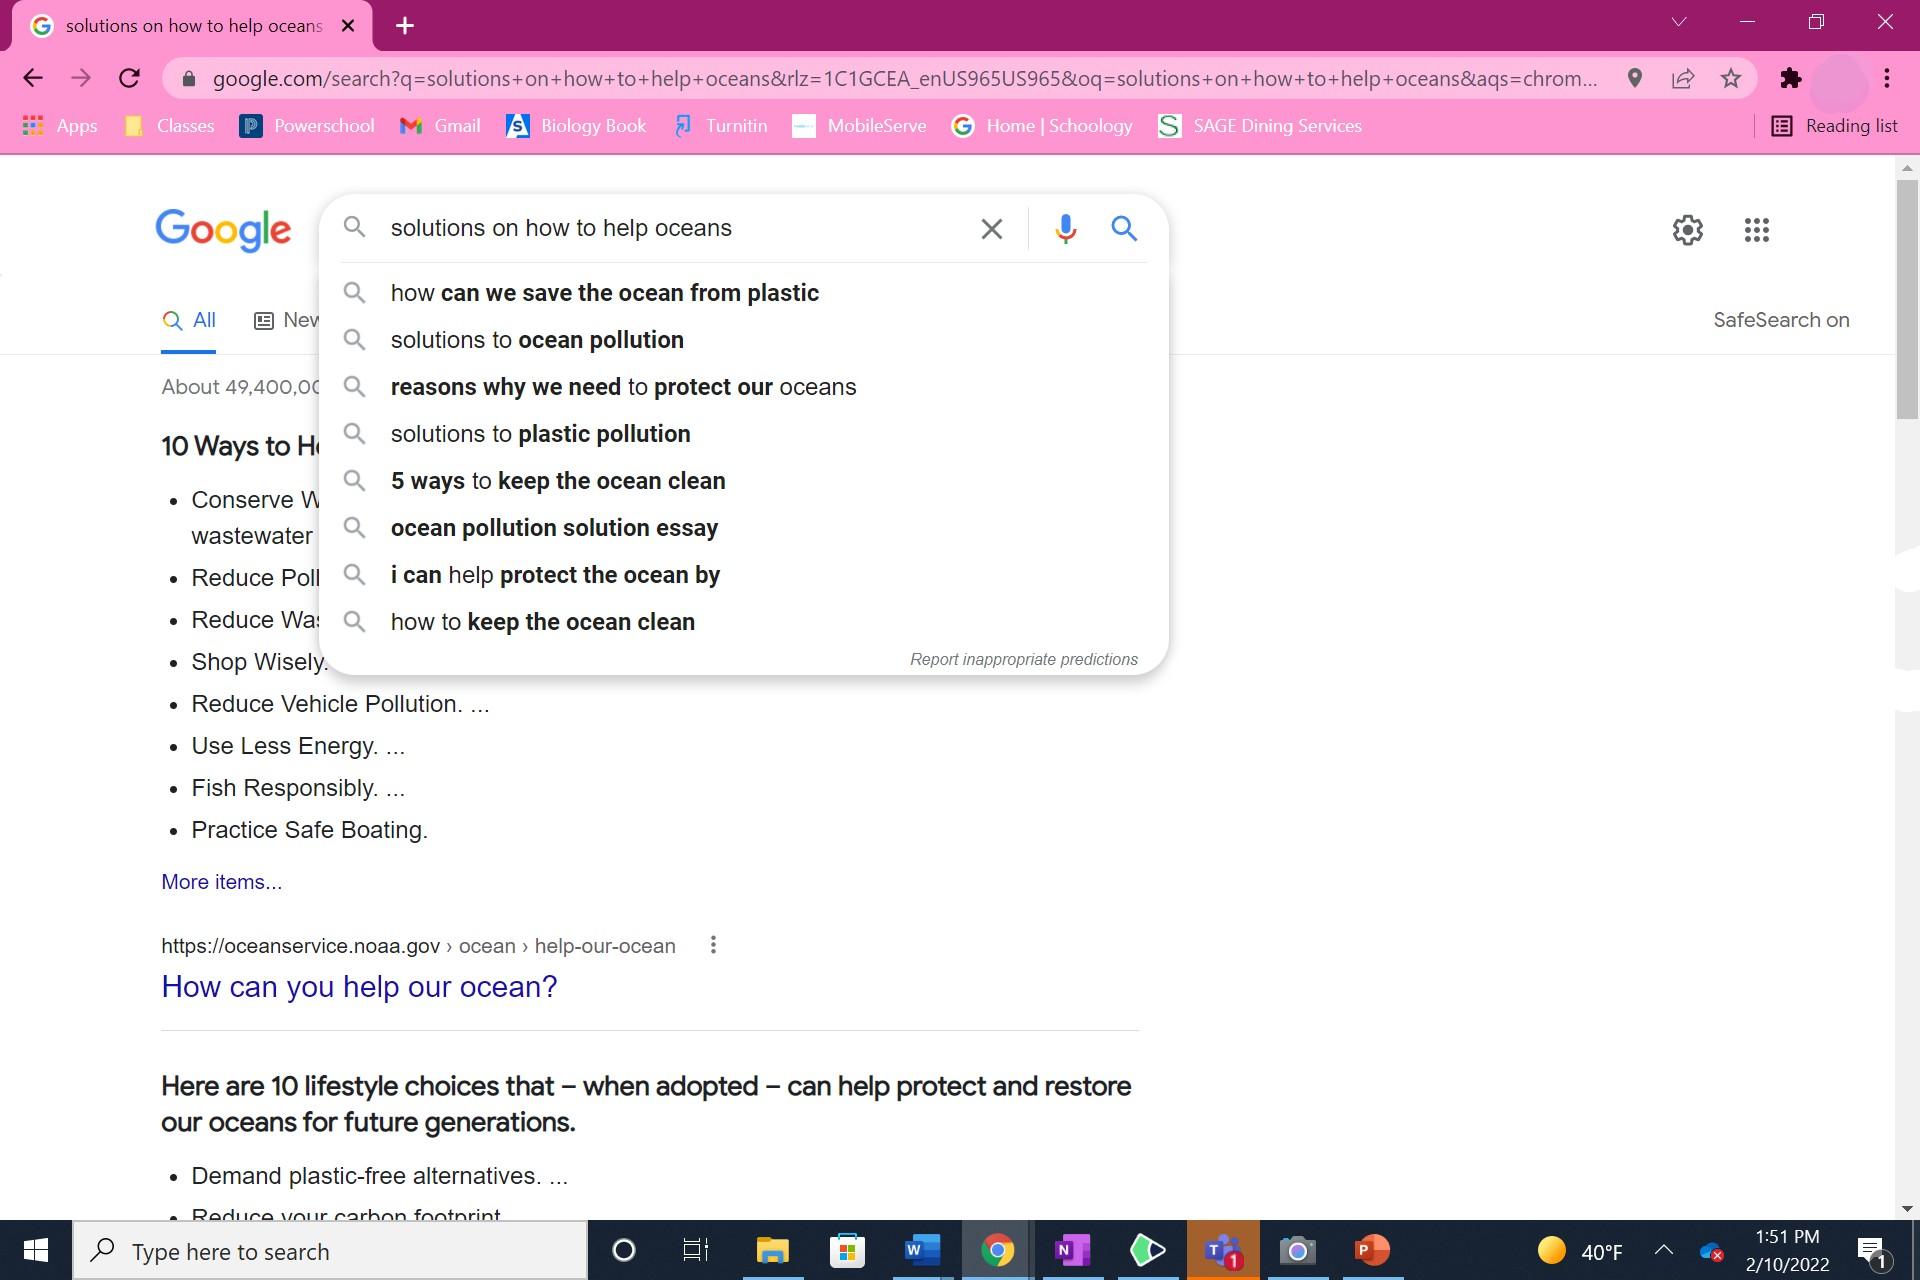Select the All results tab
The width and height of the screenshot is (1920, 1280).
[x=188, y=320]
